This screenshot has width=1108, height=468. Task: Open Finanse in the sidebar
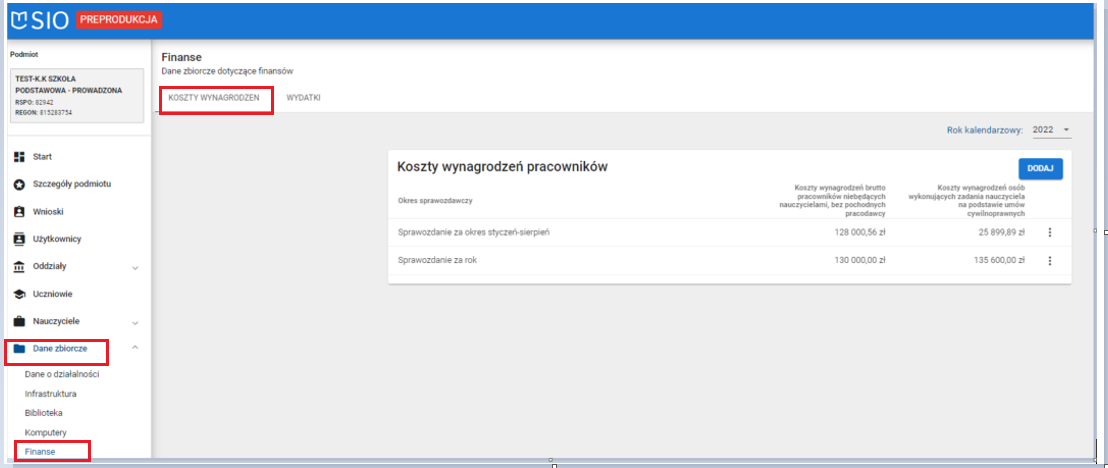click(x=40, y=452)
